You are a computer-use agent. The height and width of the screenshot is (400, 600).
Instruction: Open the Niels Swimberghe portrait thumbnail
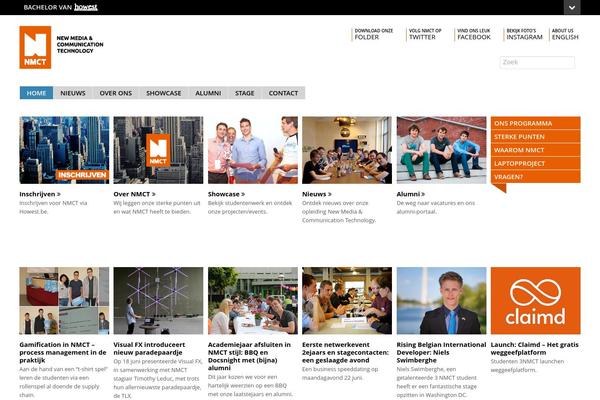[x=441, y=300]
